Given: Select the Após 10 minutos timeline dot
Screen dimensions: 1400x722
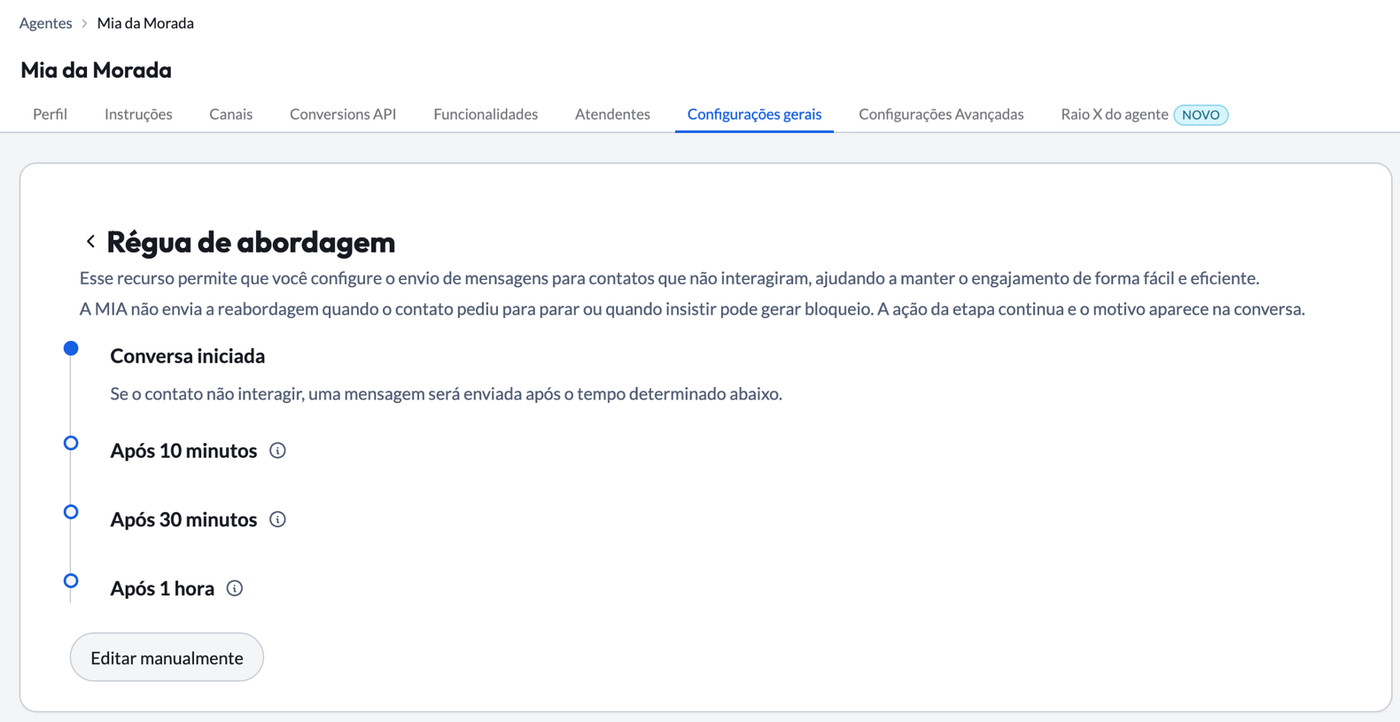Looking at the screenshot, I should pos(71,442).
